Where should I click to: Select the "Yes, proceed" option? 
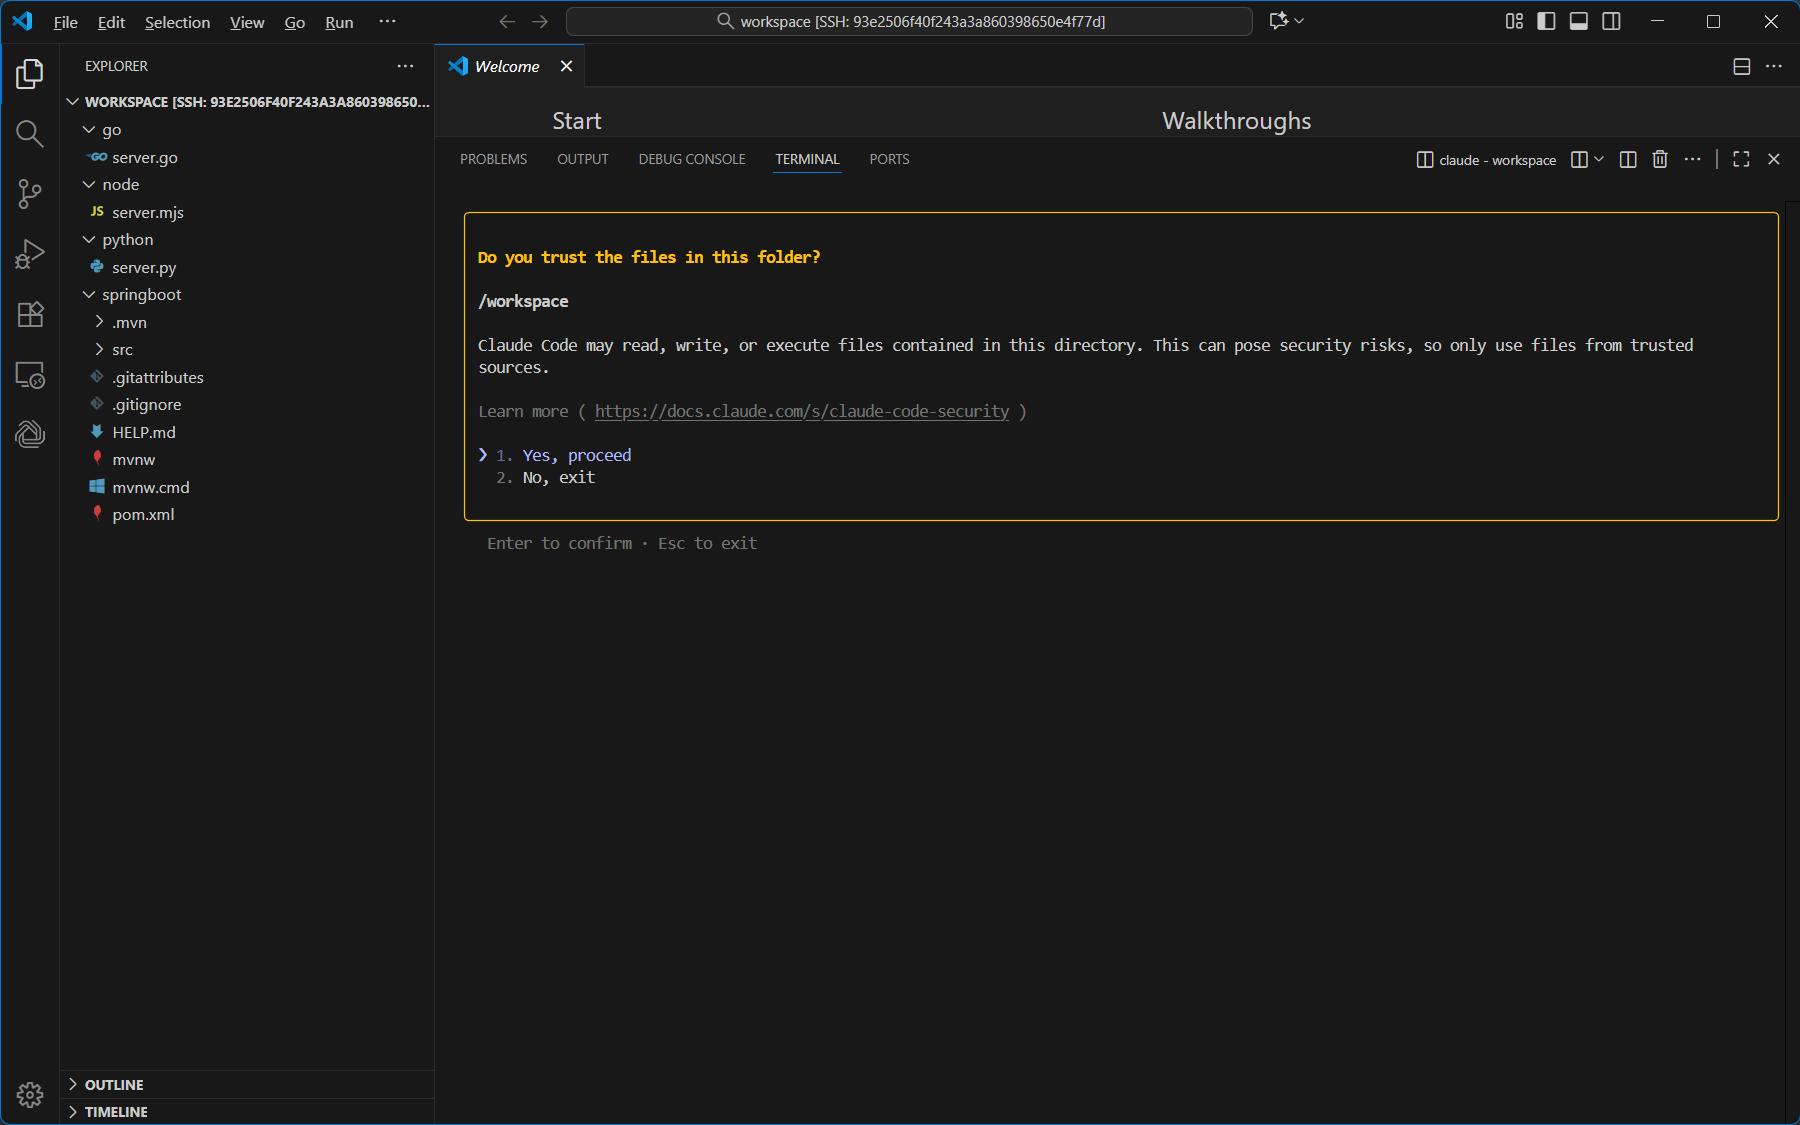(x=576, y=455)
